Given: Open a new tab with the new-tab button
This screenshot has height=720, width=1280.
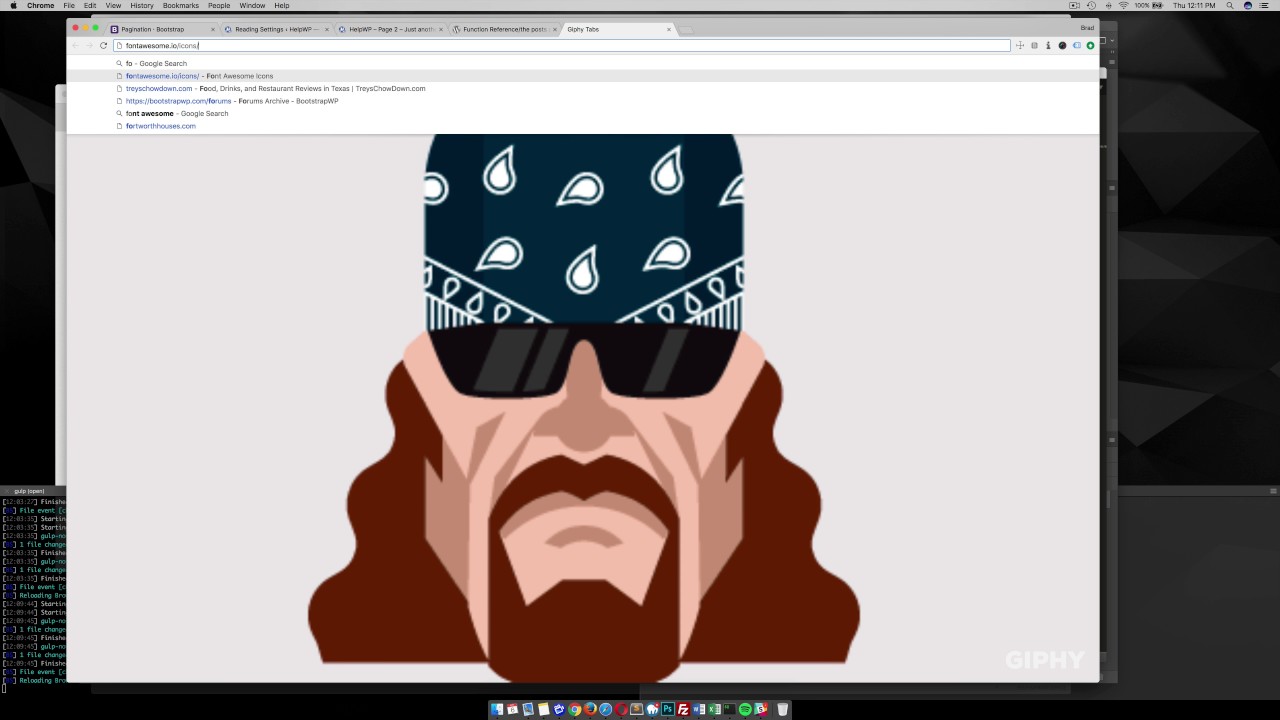Looking at the screenshot, I should 686,29.
